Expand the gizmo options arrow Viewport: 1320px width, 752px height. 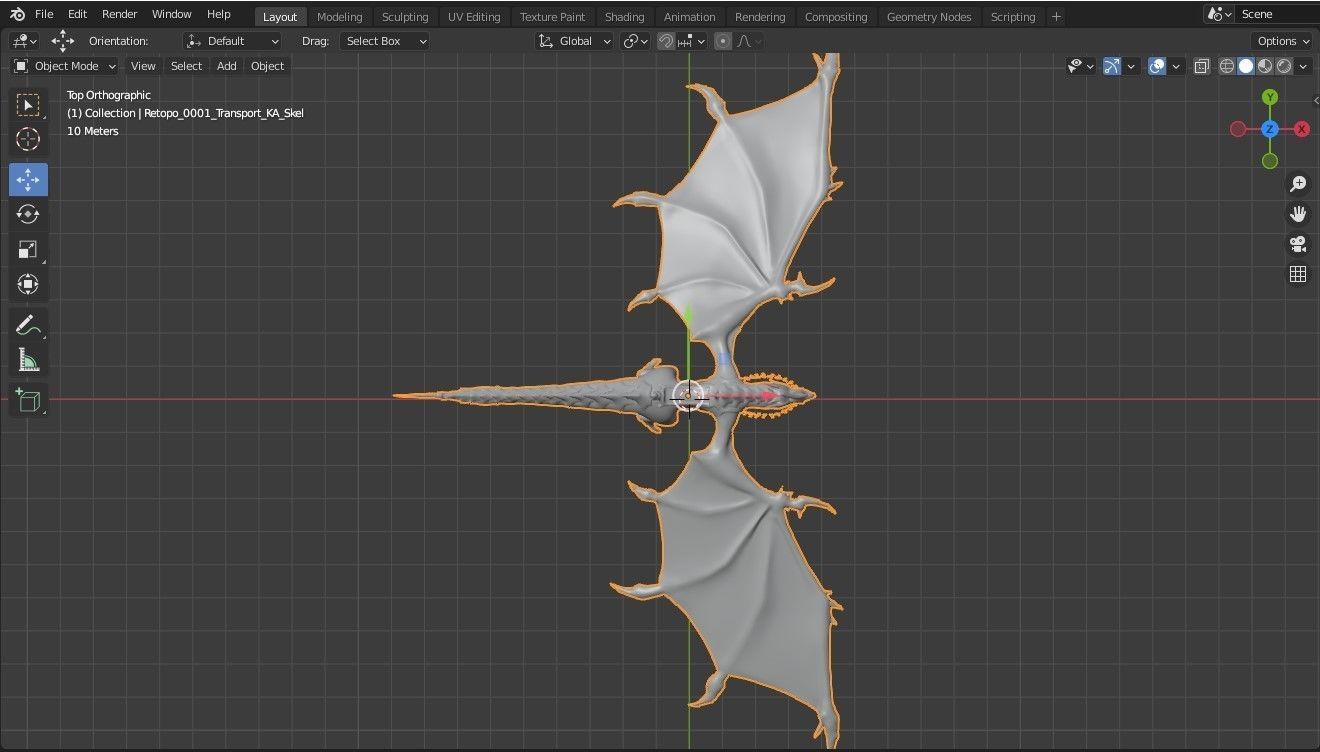pos(1131,66)
